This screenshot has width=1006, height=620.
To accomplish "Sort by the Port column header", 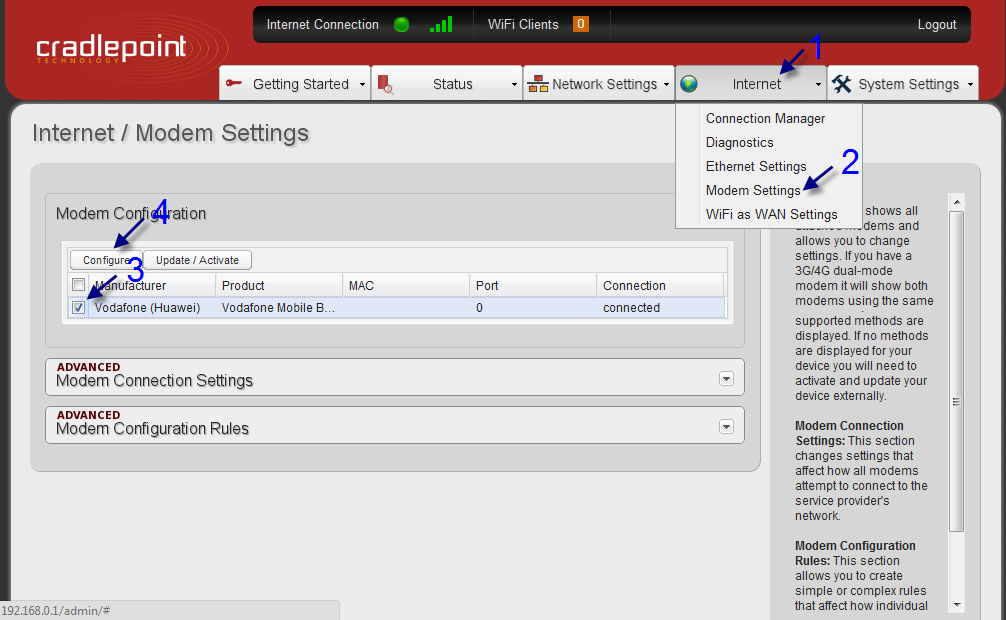I will coord(533,286).
